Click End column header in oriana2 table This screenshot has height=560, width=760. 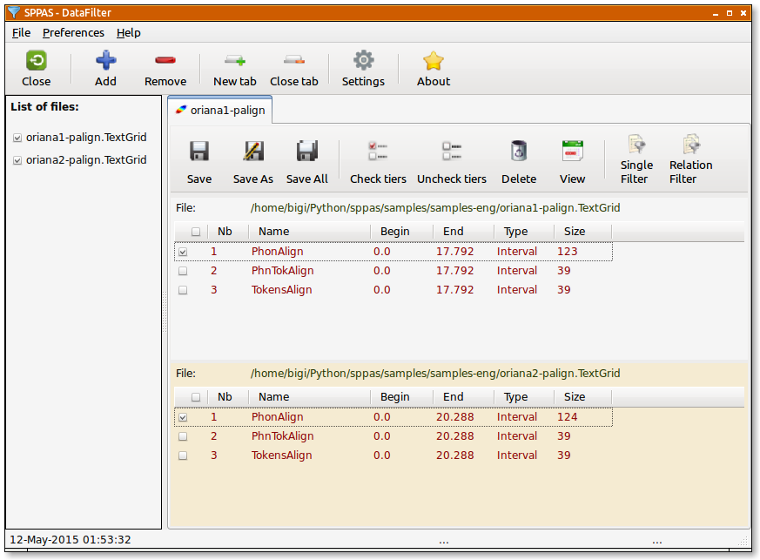463,397
